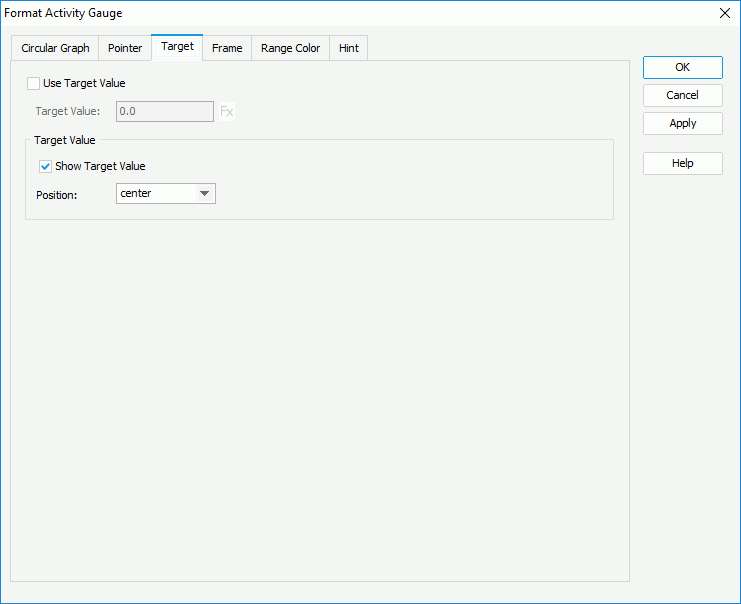
Task: Enable the Use Target Value checkbox
Action: tap(34, 84)
